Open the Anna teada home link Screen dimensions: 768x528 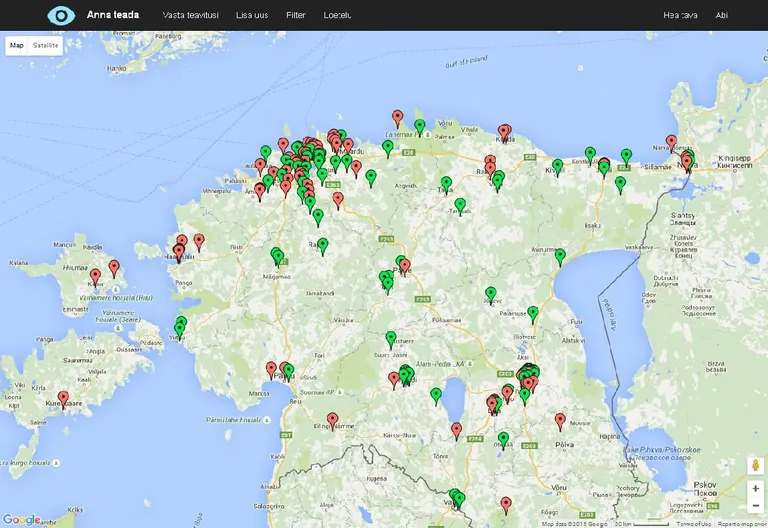pos(113,15)
